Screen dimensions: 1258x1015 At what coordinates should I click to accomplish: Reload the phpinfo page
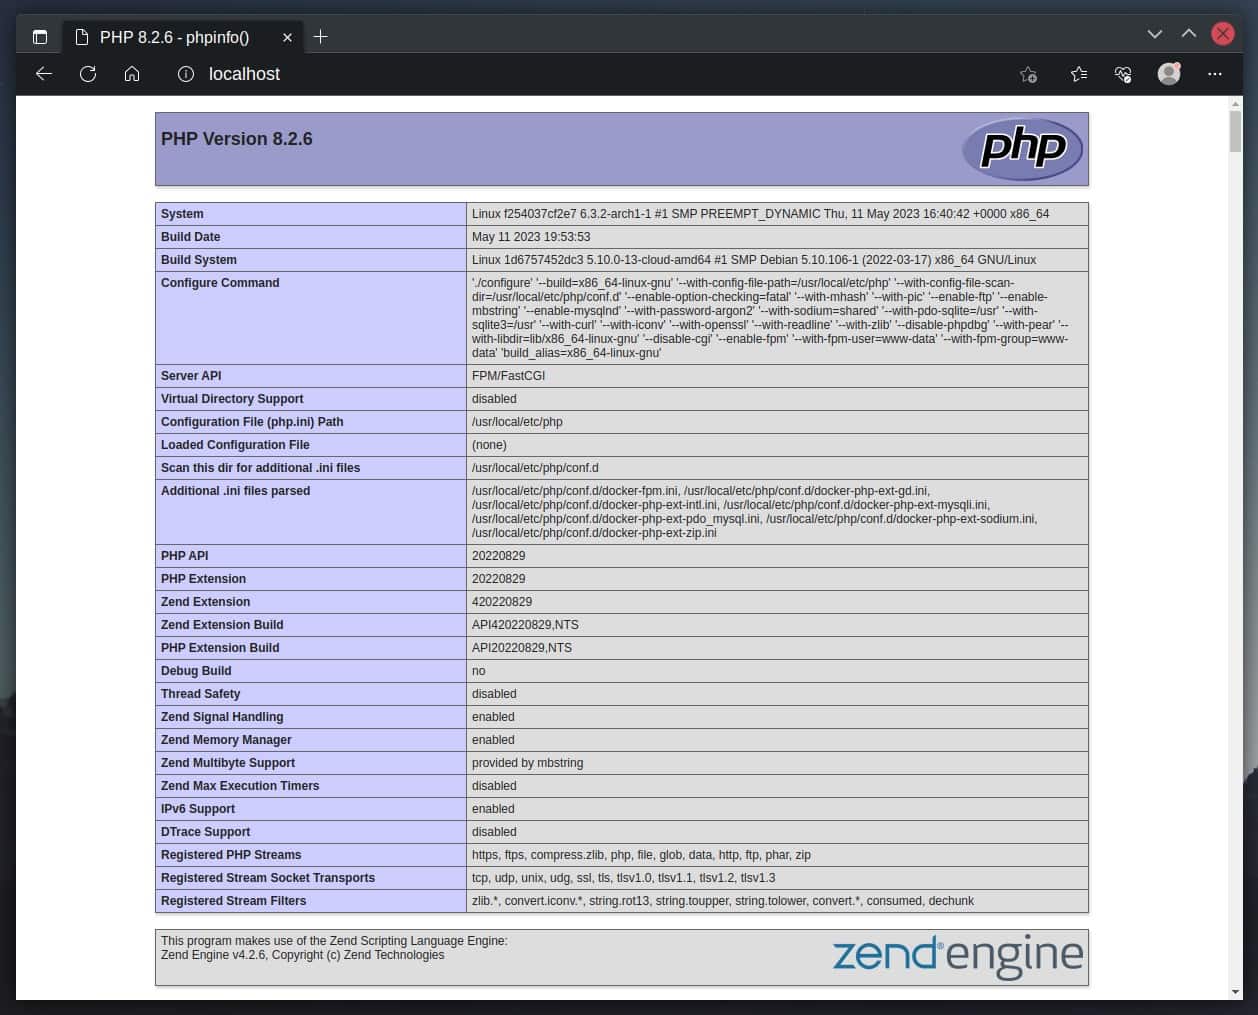(x=88, y=74)
